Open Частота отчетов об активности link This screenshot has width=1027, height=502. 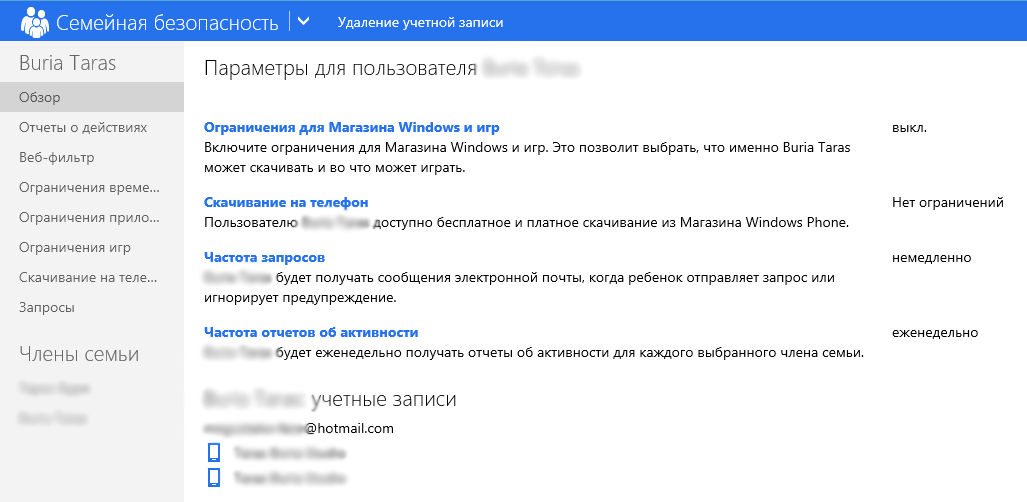coord(311,332)
